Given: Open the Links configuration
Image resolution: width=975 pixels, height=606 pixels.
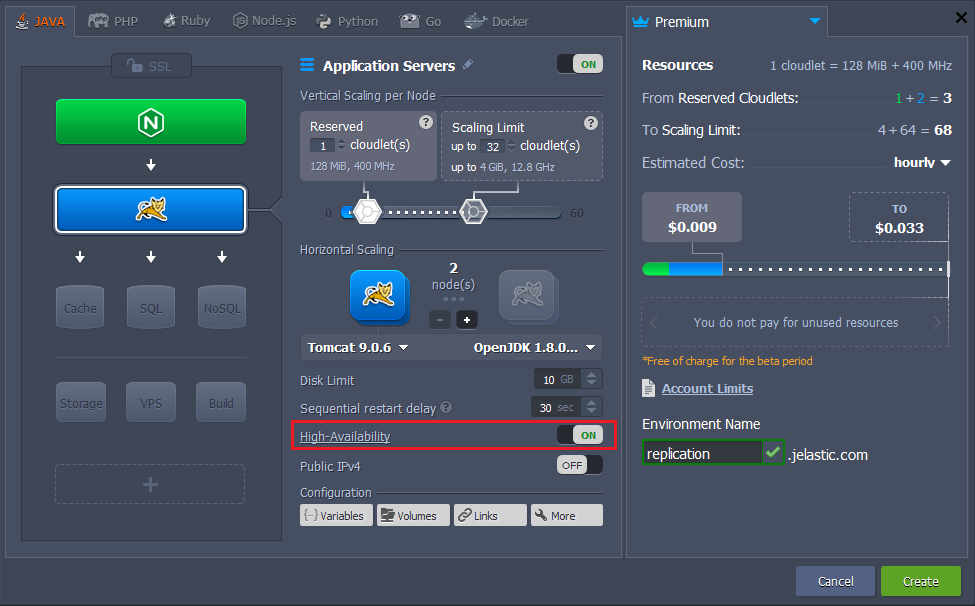Looking at the screenshot, I should click(491, 515).
